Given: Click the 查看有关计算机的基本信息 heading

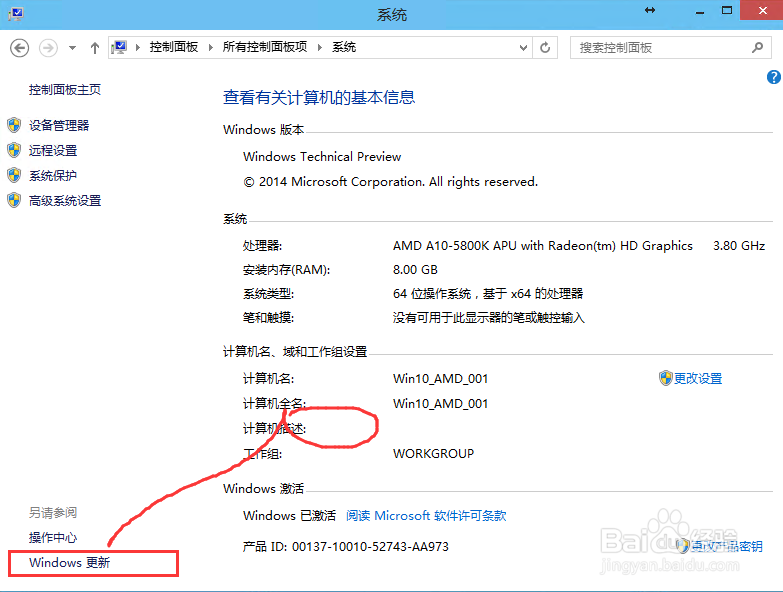Looking at the screenshot, I should pyautogui.click(x=319, y=97).
